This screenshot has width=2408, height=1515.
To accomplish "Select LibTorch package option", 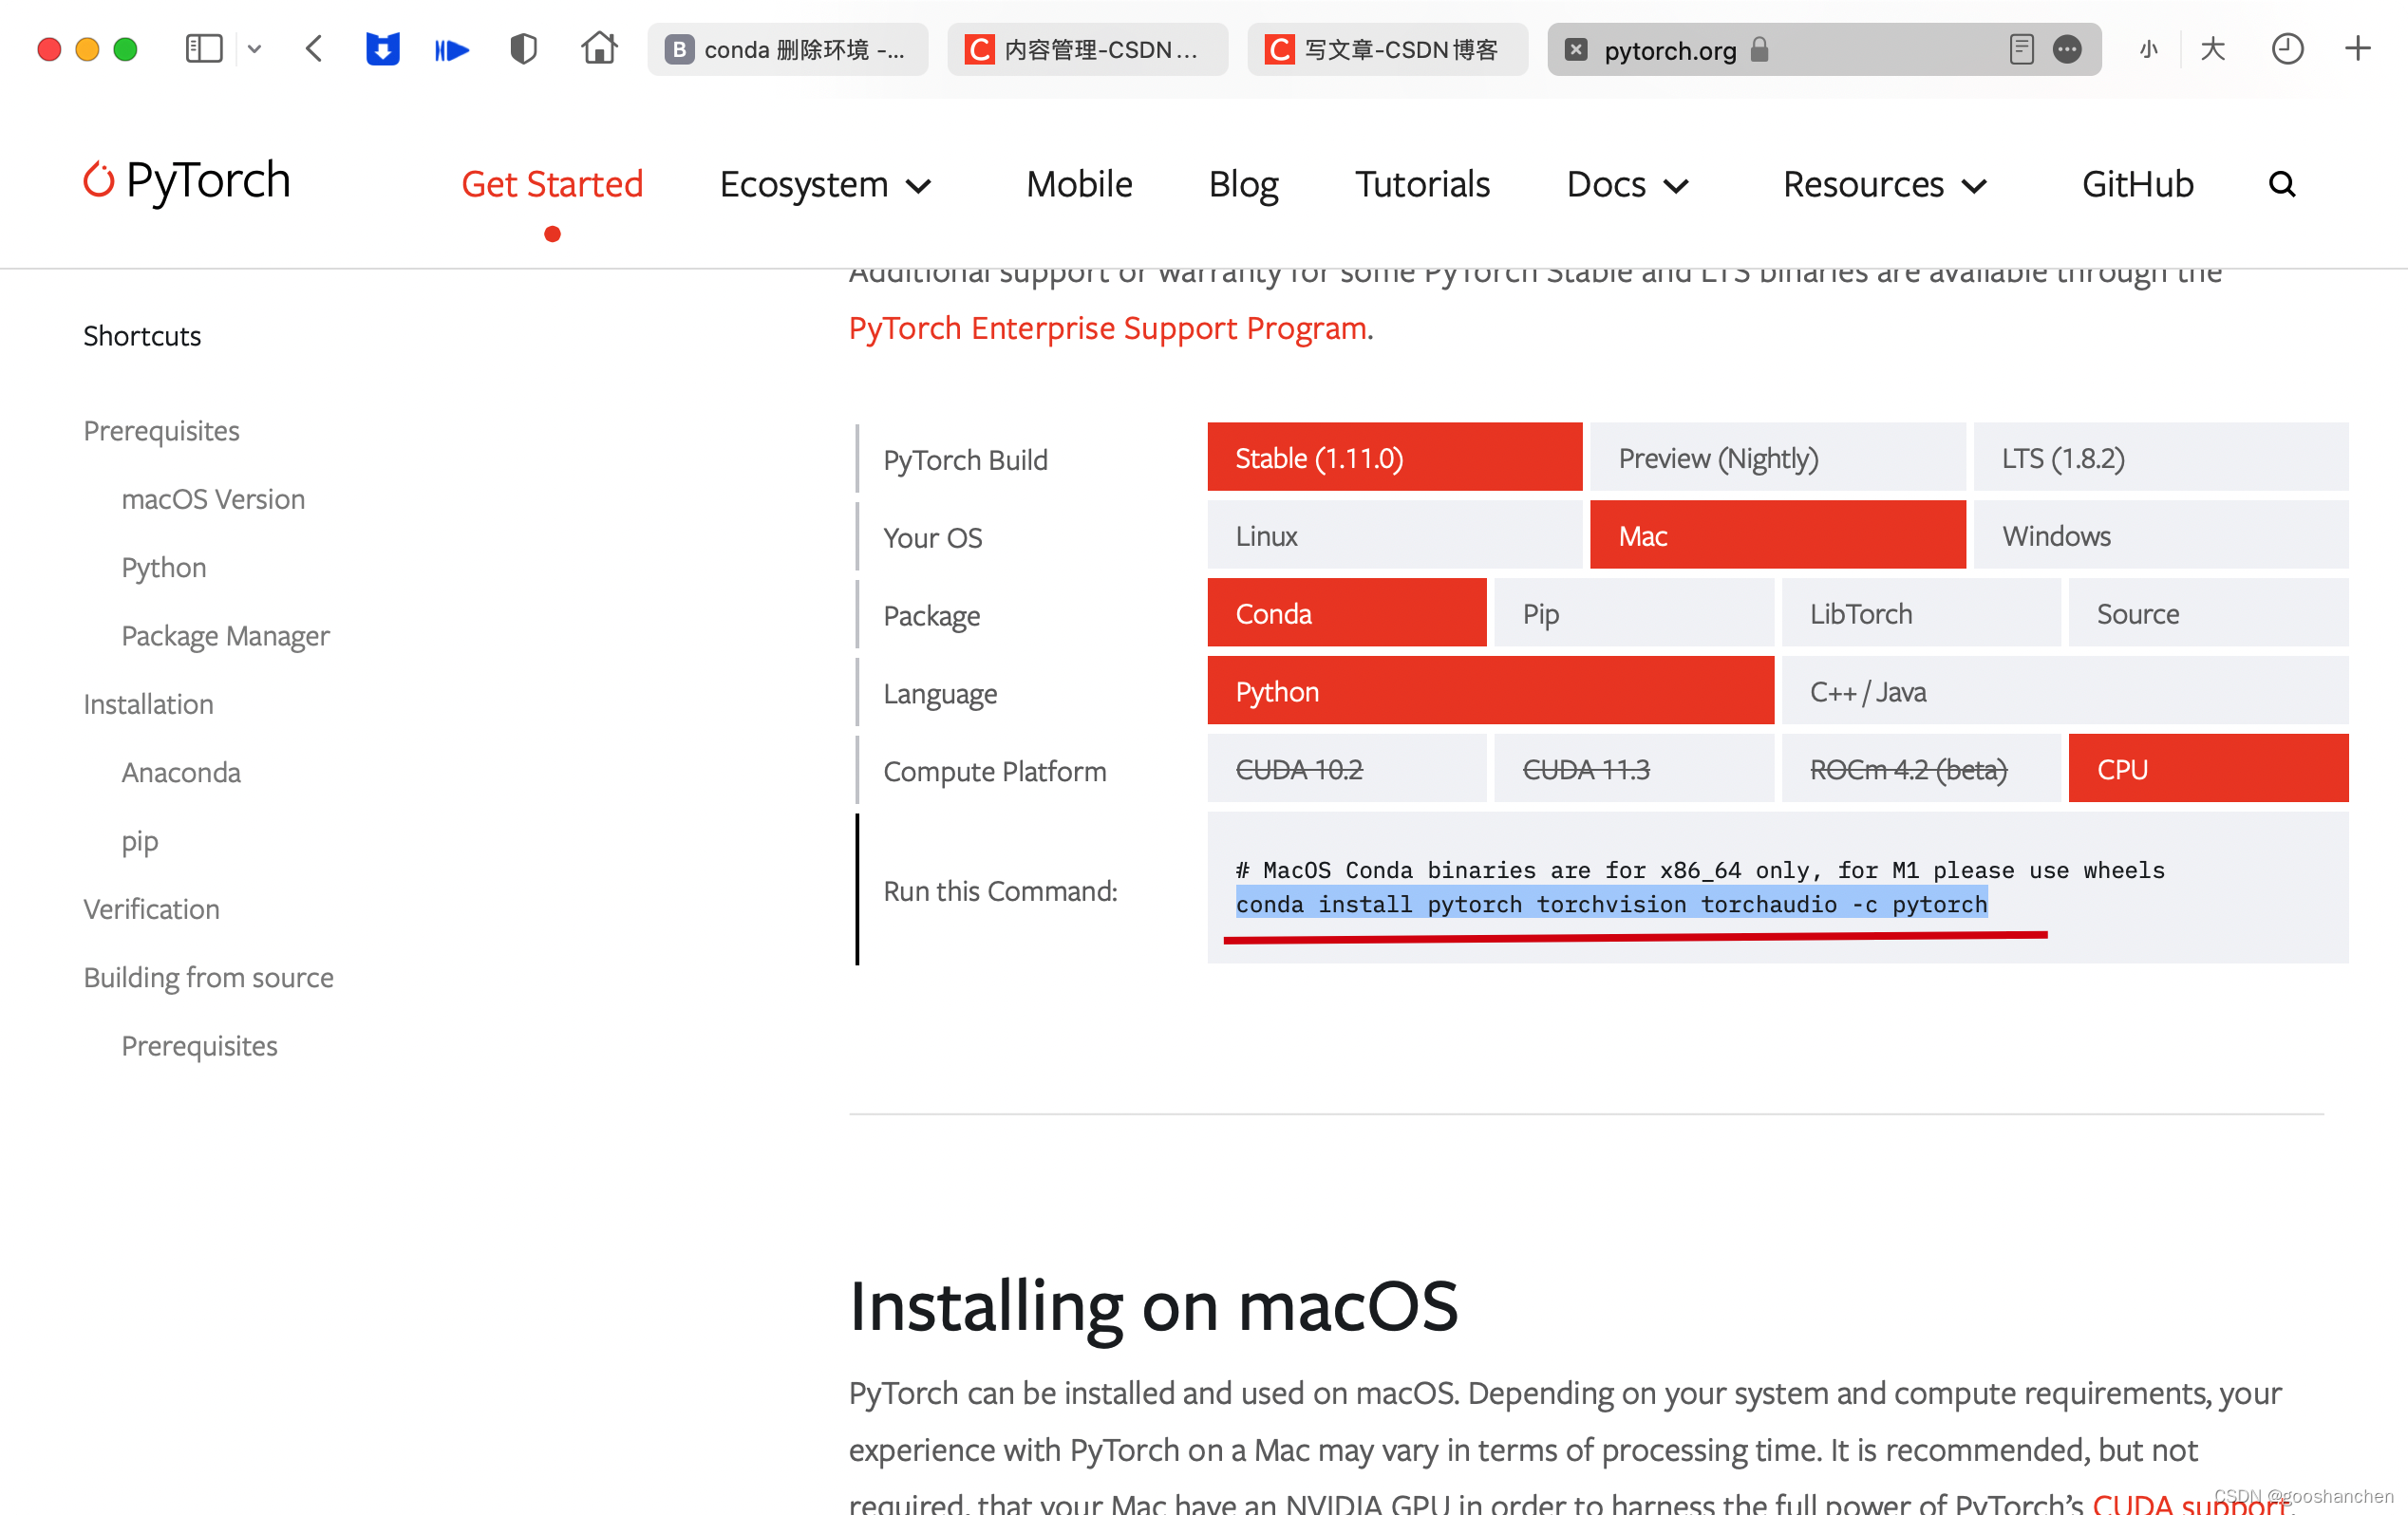I will pyautogui.click(x=1920, y=613).
